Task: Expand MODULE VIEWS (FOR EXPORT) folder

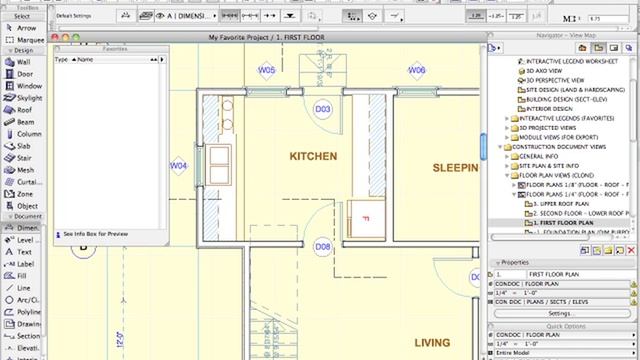Action: pos(507,138)
